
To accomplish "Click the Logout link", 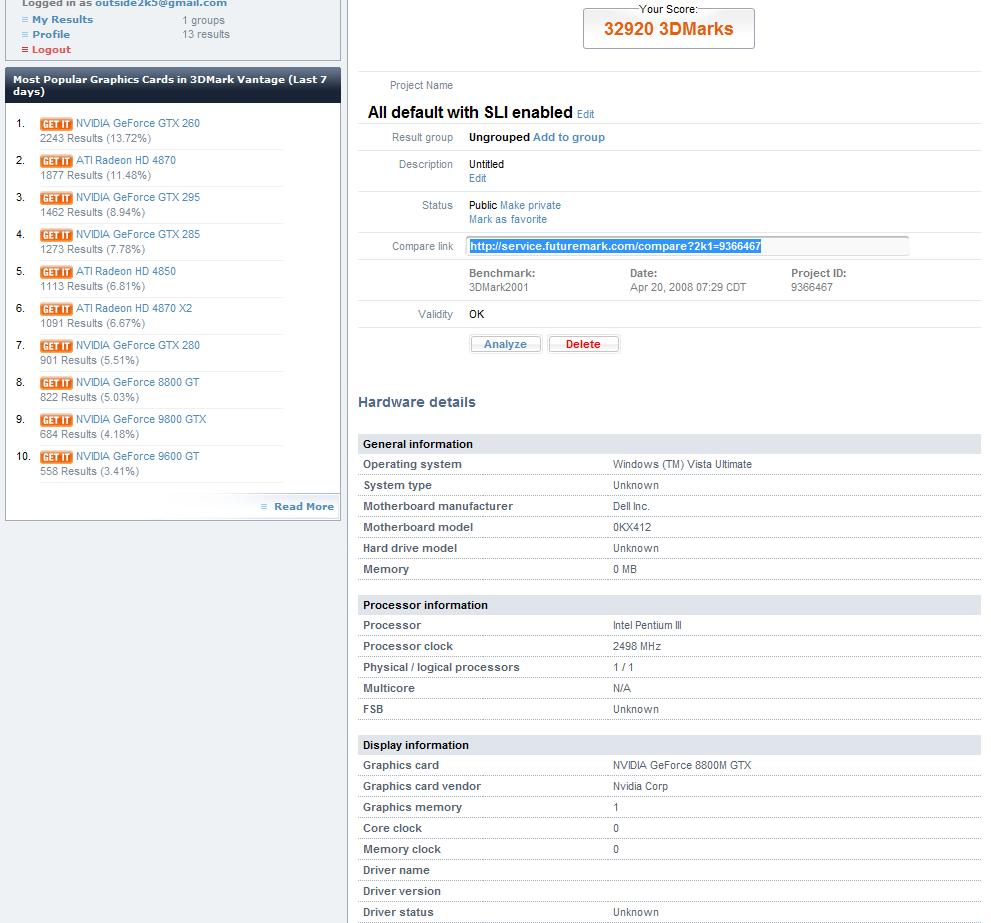I will coord(51,50).
